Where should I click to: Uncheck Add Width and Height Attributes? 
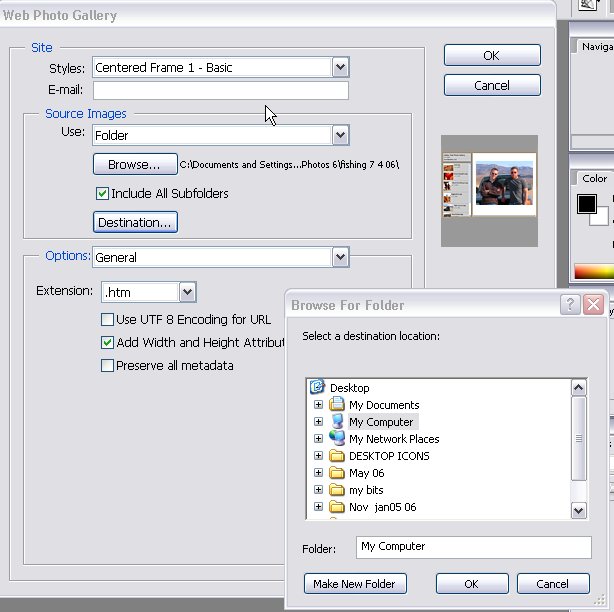[107, 343]
